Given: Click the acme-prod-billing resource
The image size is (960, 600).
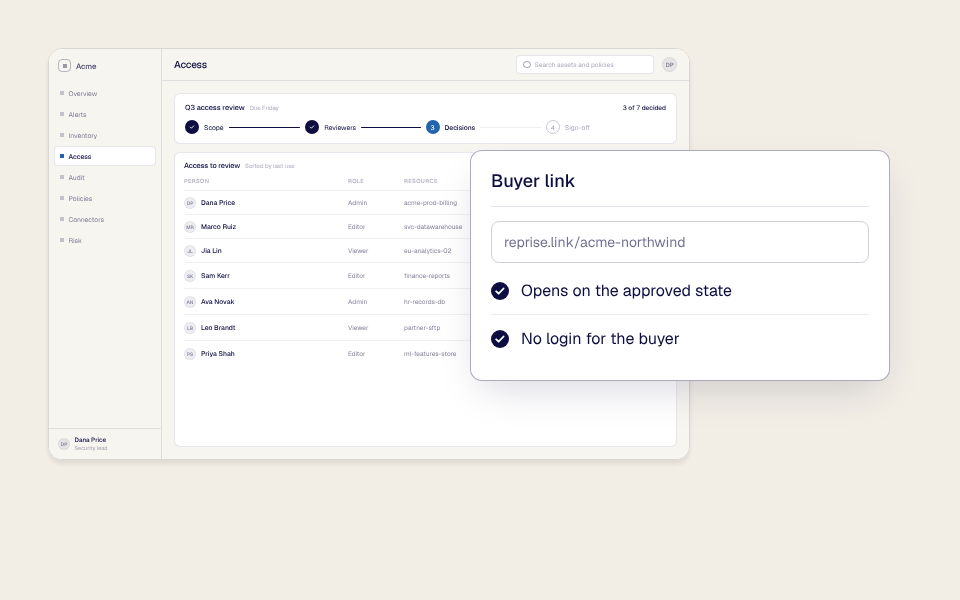Looking at the screenshot, I should pos(430,203).
